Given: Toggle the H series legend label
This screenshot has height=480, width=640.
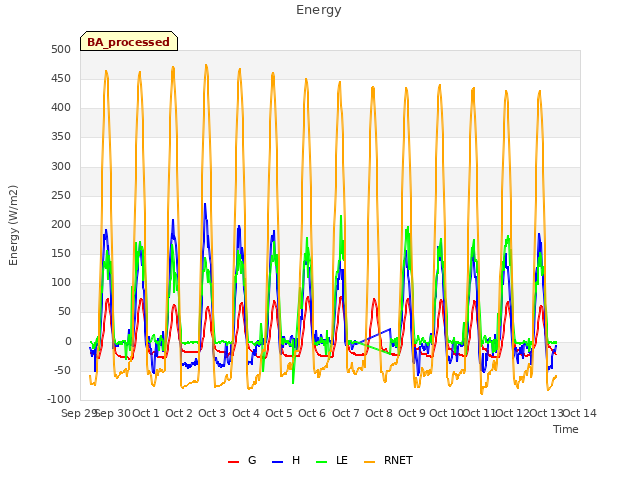Looking at the screenshot, I should (296, 460).
